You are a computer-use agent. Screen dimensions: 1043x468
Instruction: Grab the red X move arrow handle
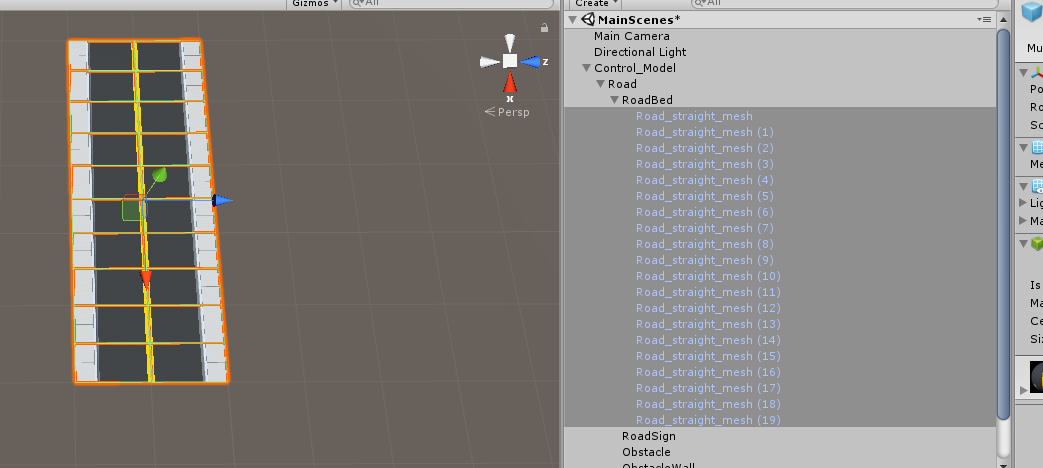pos(146,279)
